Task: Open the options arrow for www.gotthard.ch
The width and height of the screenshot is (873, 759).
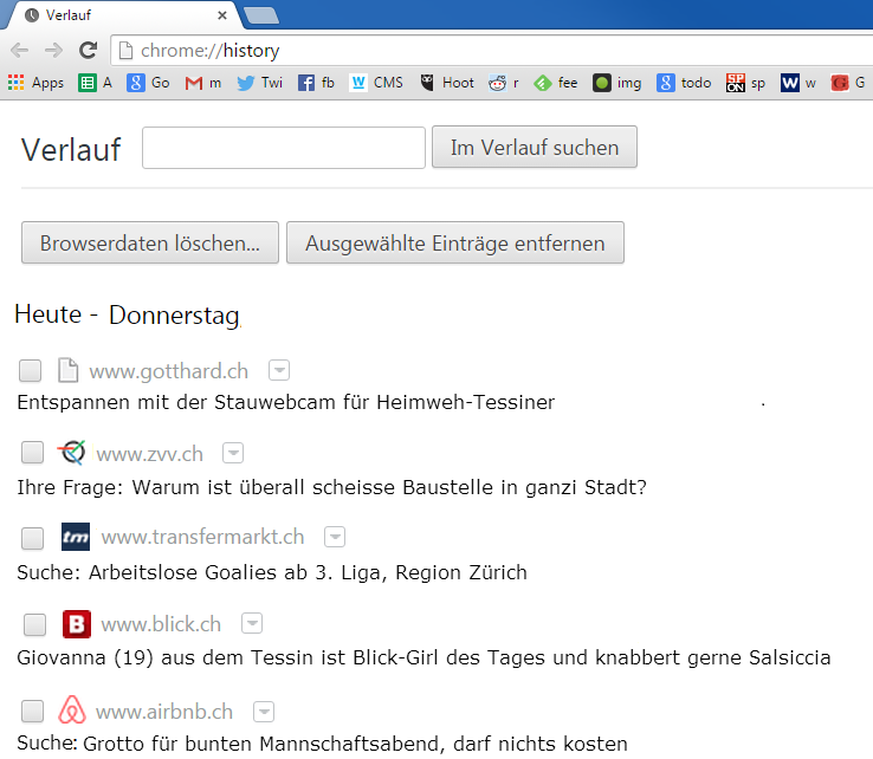Action: tap(279, 371)
